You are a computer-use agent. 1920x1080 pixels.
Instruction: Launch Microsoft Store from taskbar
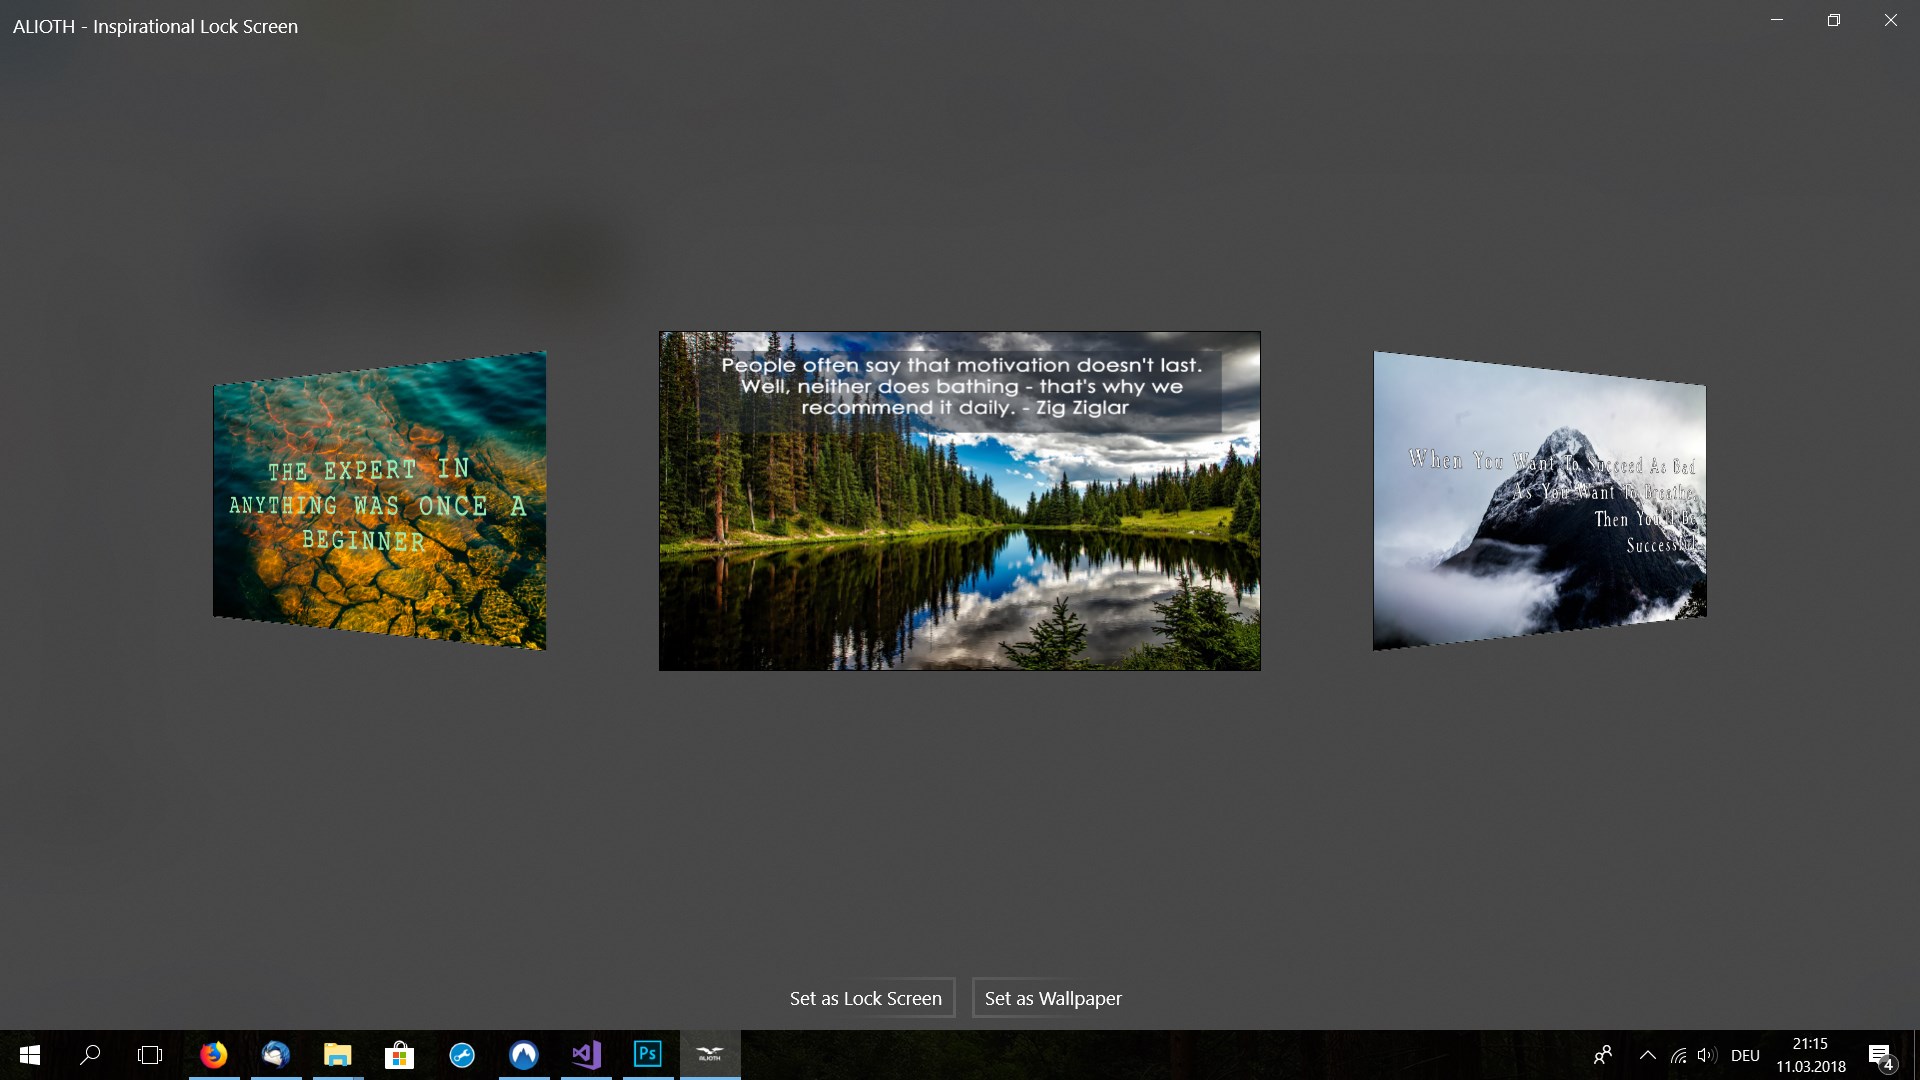click(x=399, y=1055)
